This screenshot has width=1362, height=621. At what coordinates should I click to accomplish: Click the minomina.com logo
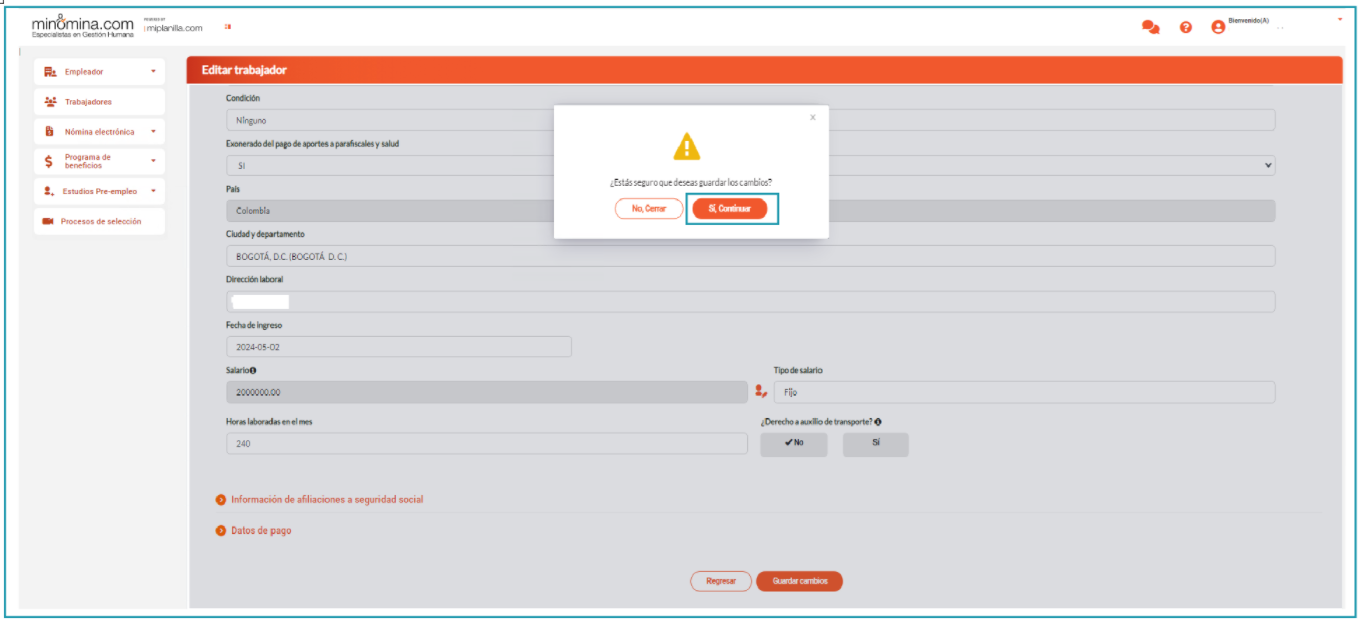(82, 25)
